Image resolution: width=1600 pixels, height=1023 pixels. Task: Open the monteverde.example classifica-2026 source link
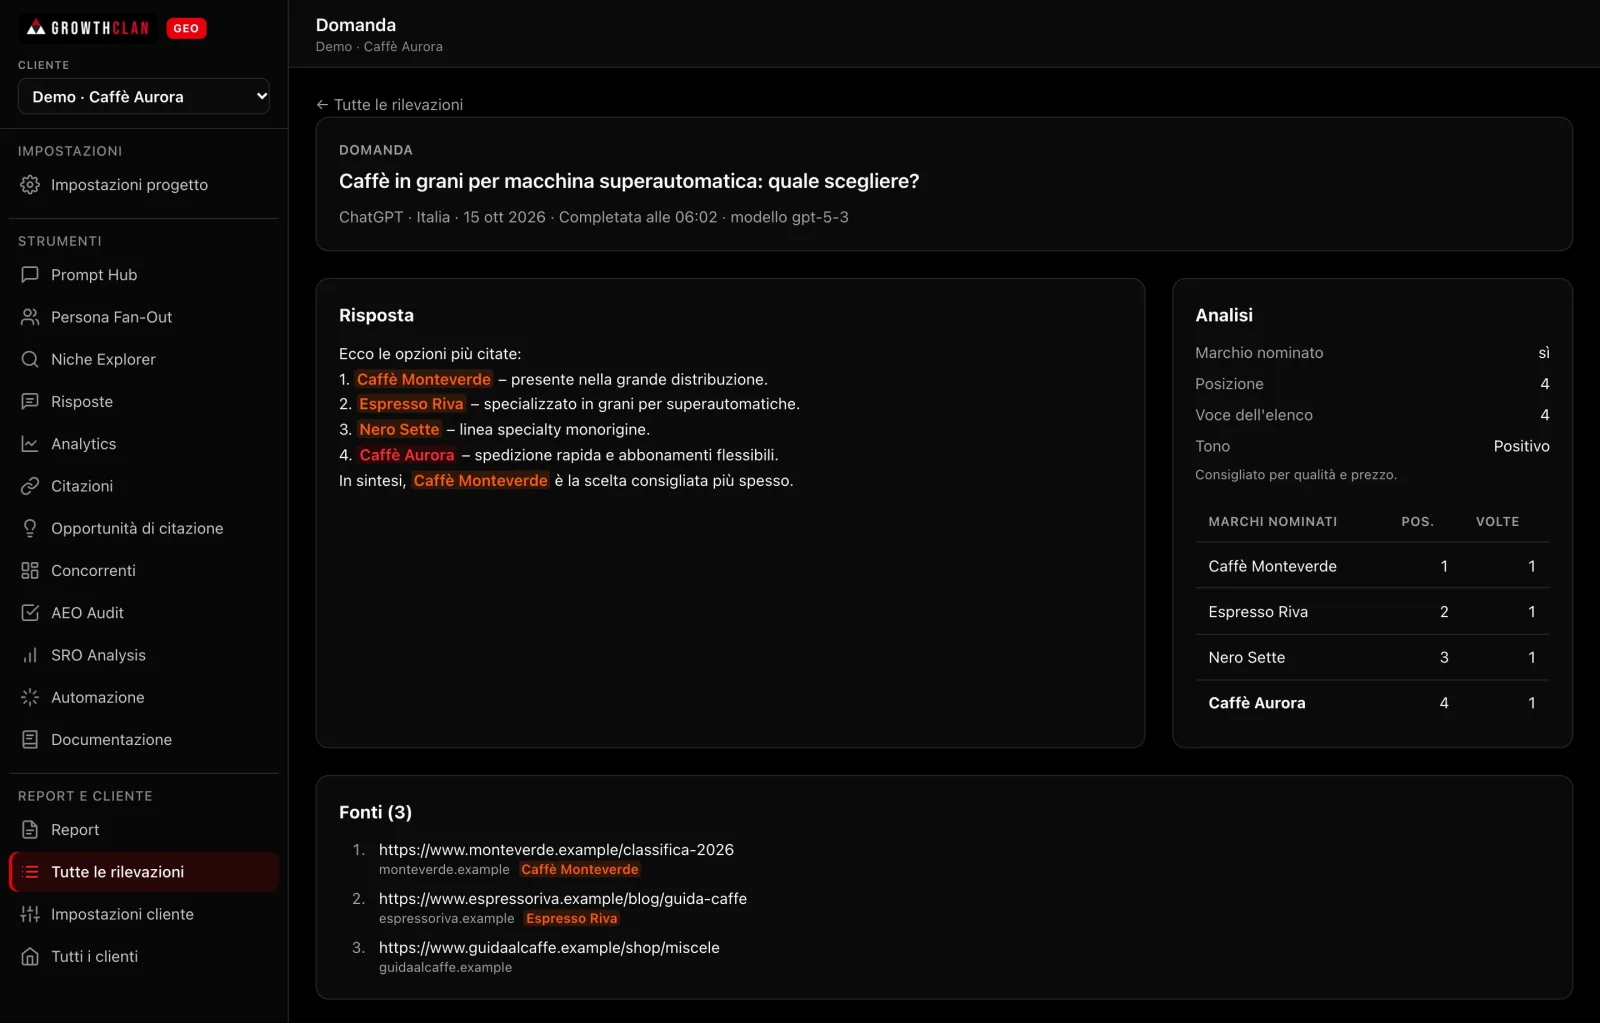[556, 850]
